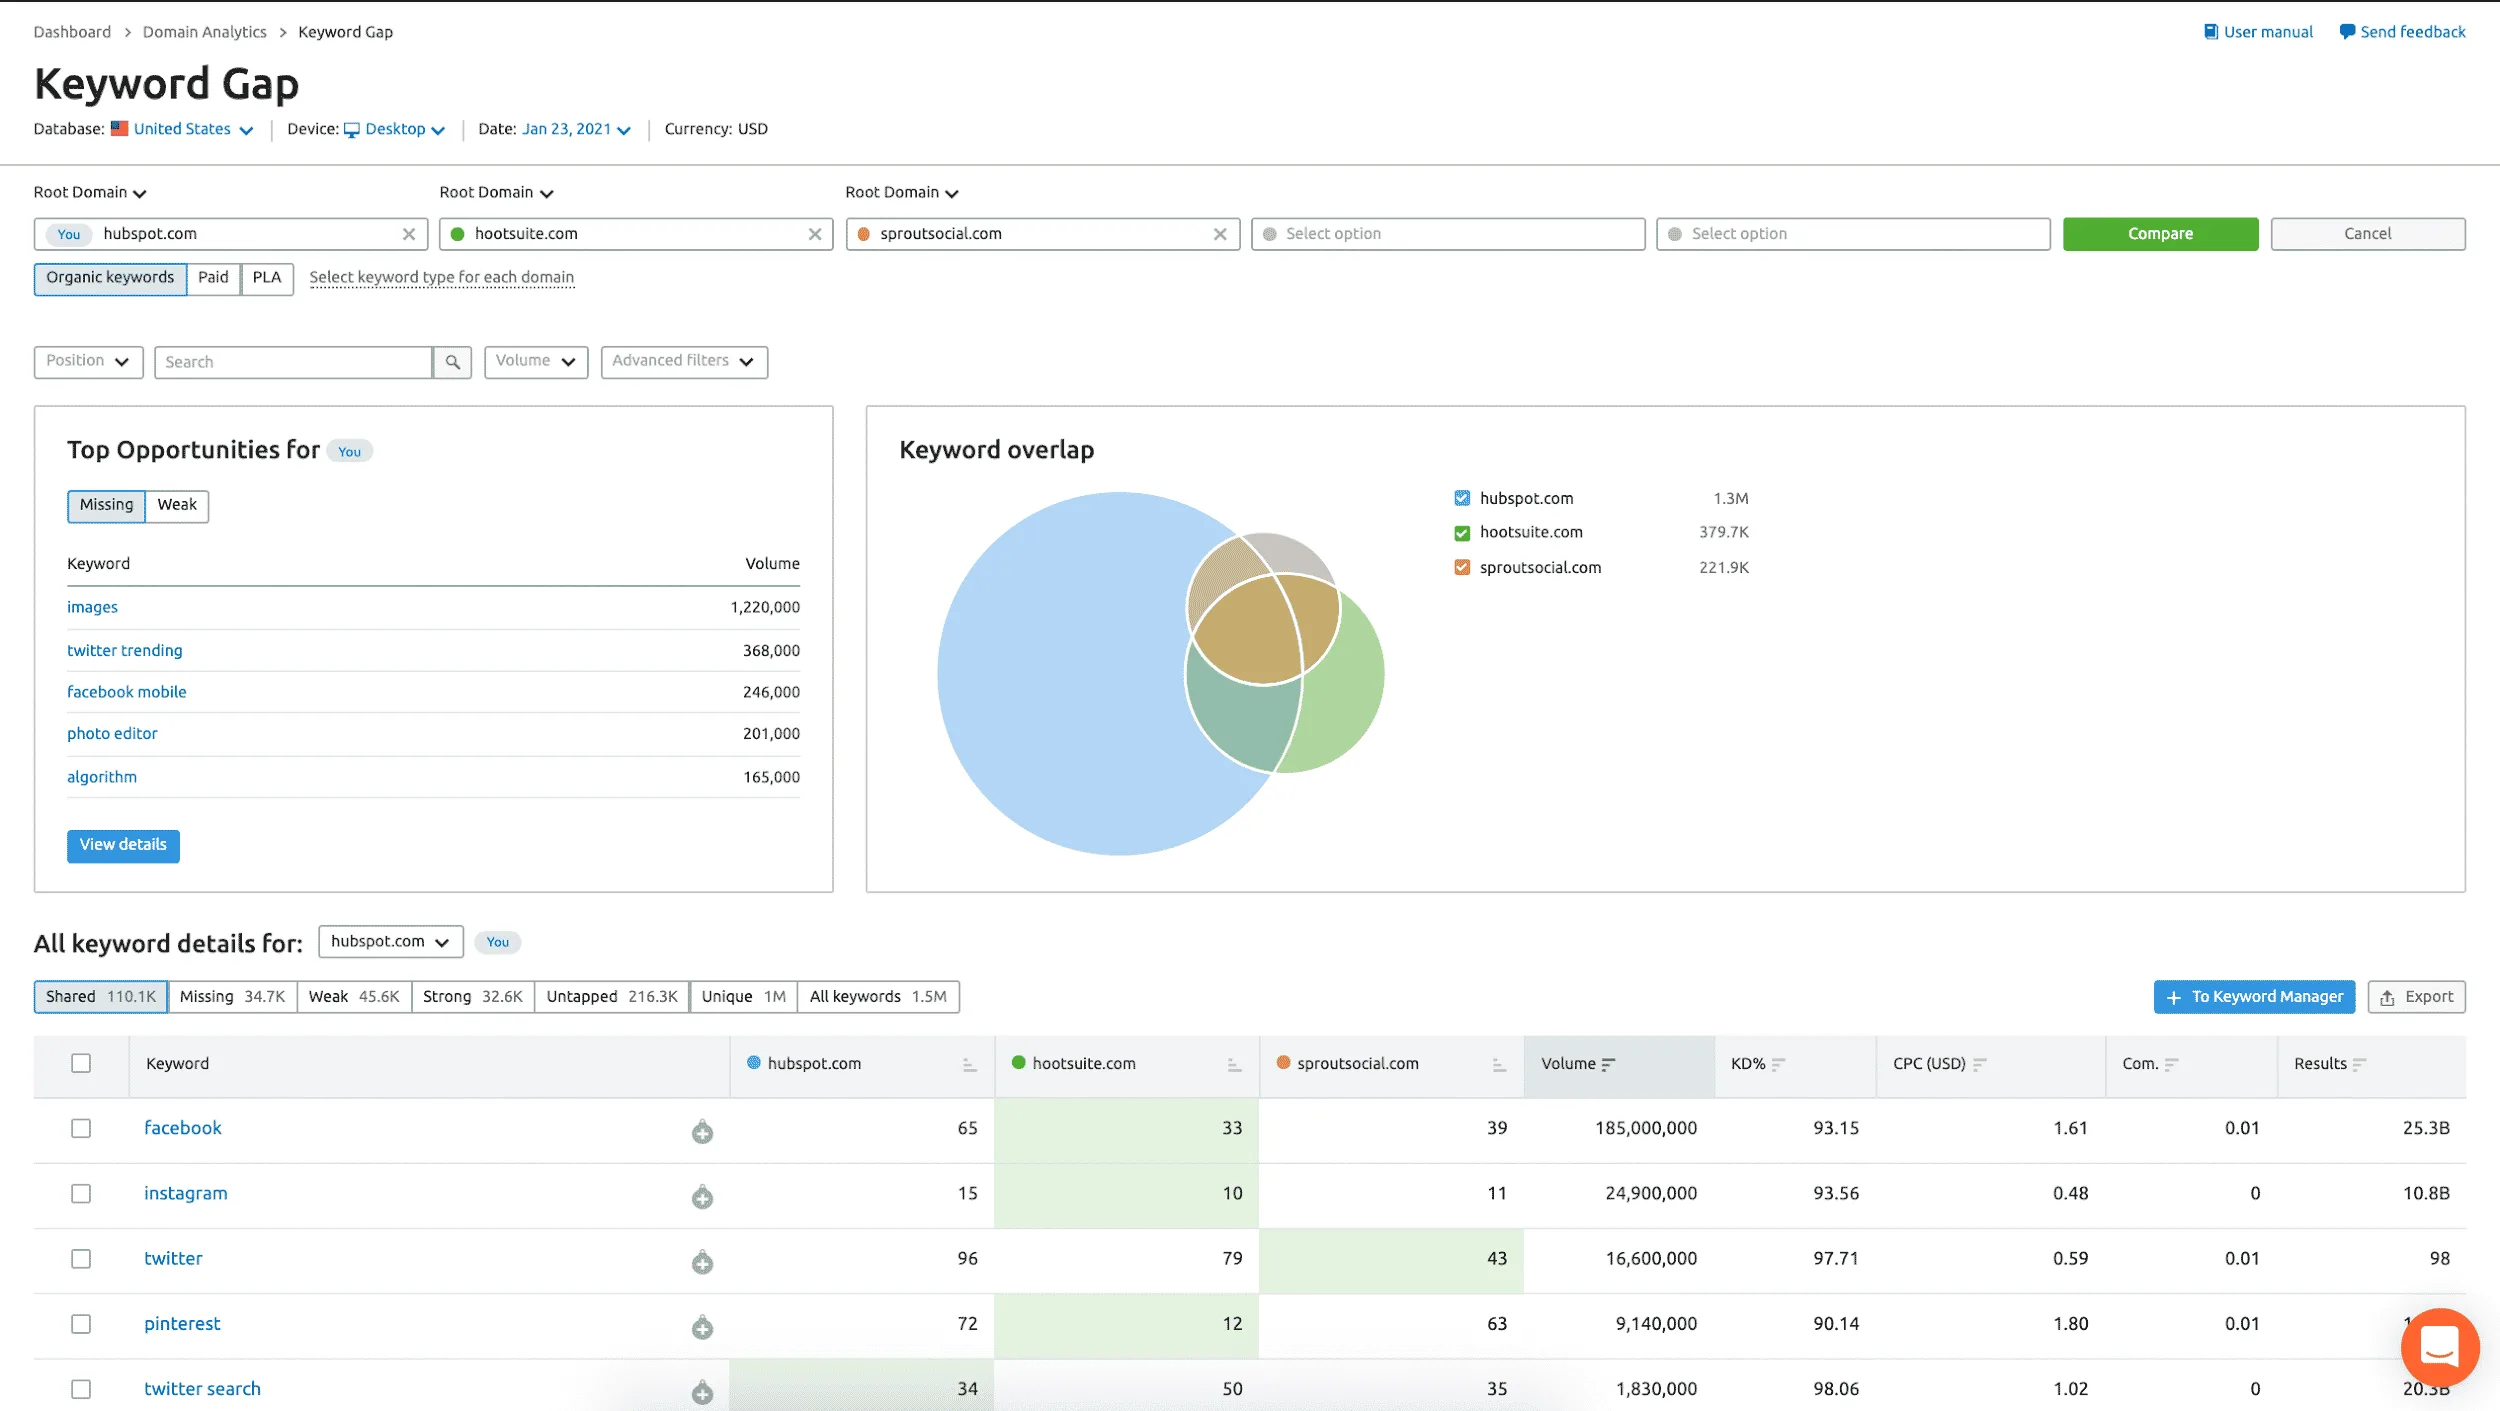The height and width of the screenshot is (1411, 2500).
Task: Click the Export upload icon
Action: coord(2387,998)
